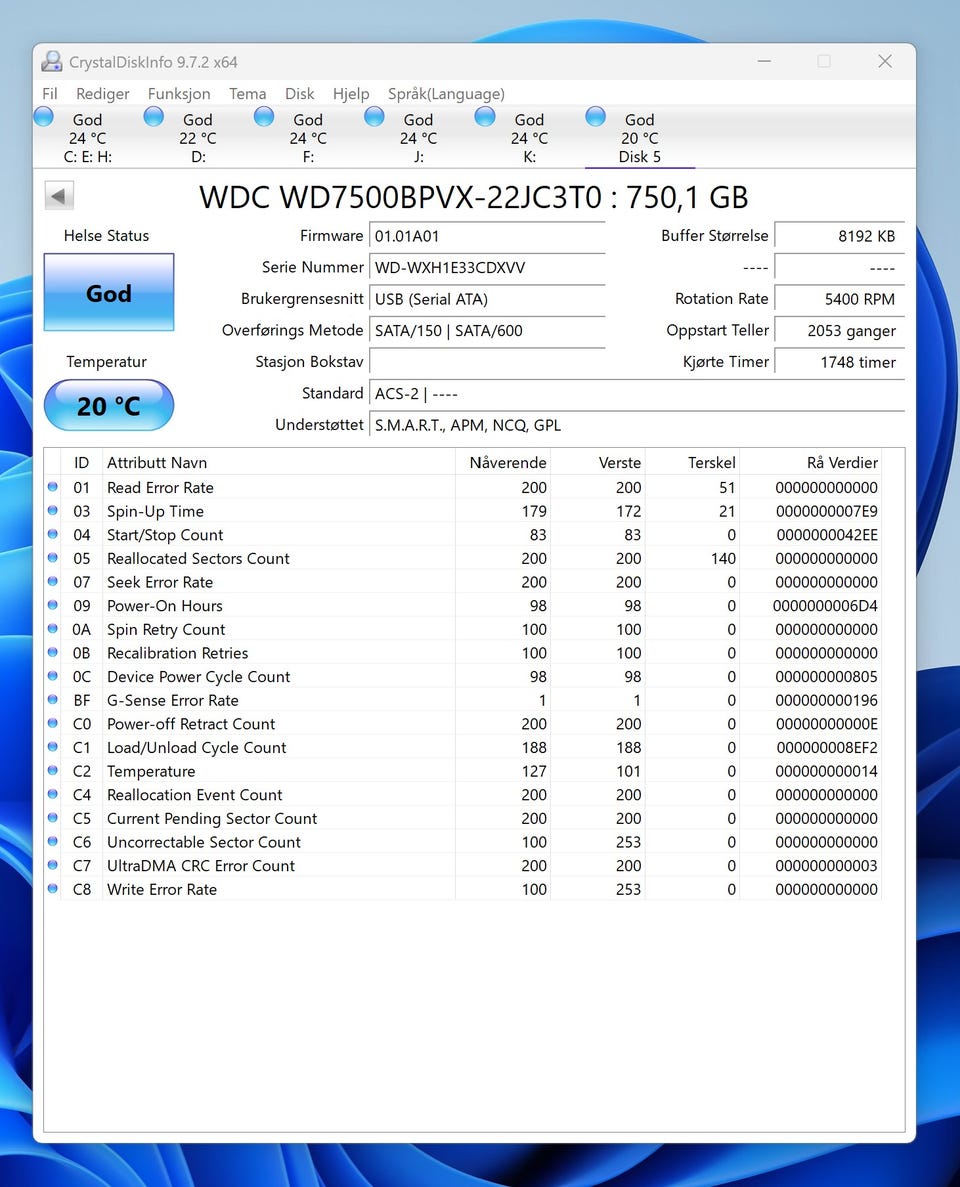Click status dot for Uncorrectable Sector Count
The height and width of the screenshot is (1187, 960).
53,841
